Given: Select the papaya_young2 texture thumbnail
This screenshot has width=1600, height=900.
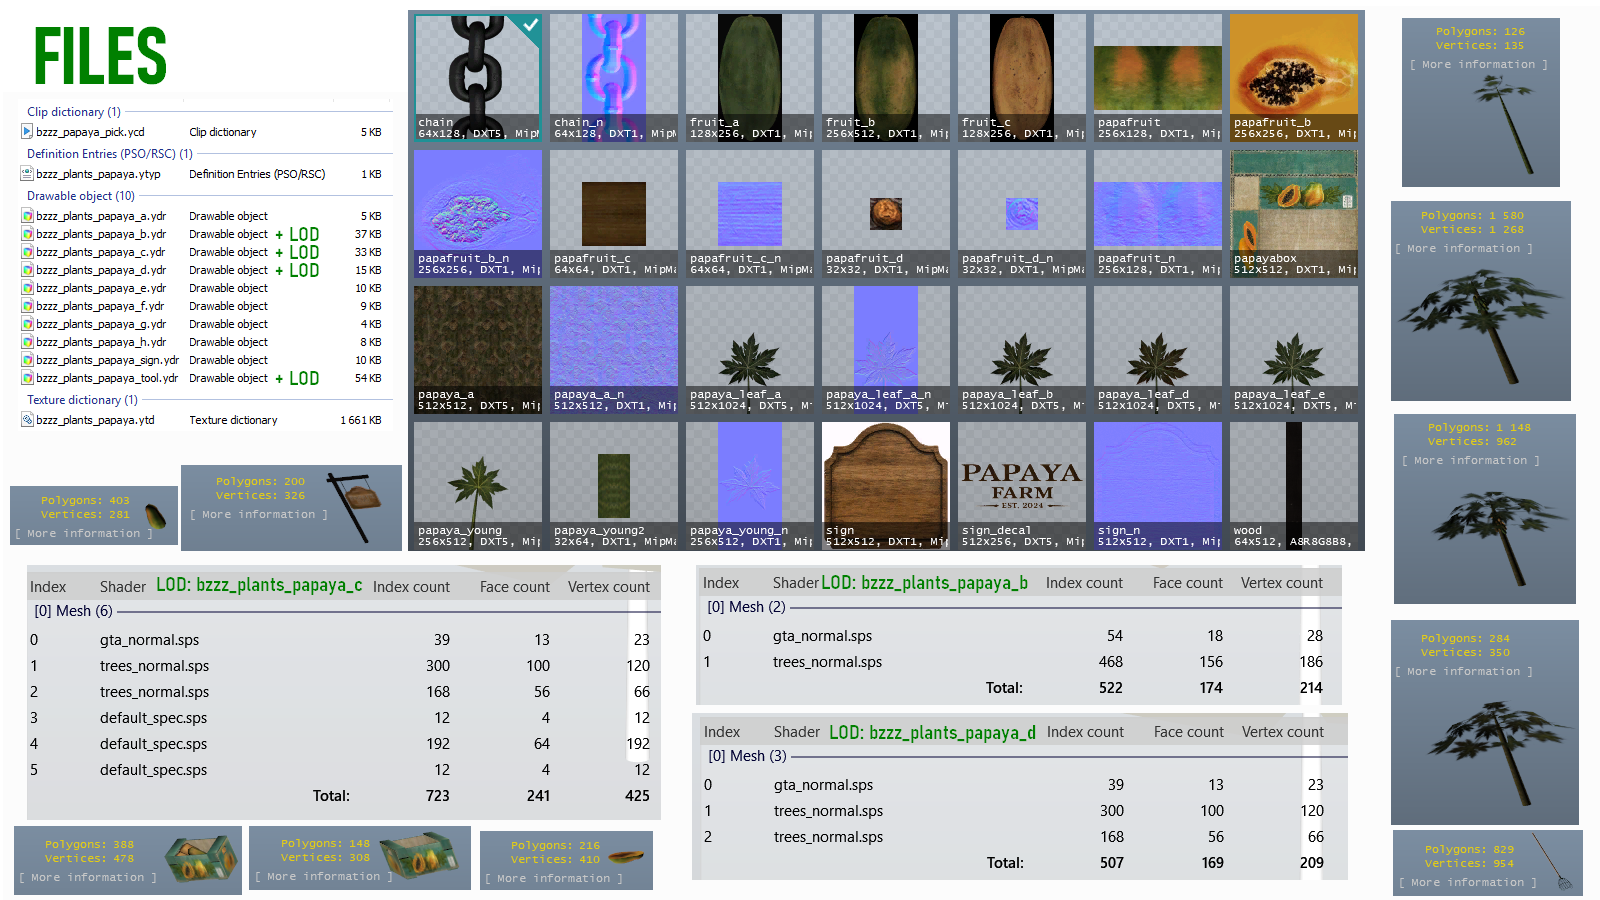Looking at the screenshot, I should coord(614,485).
